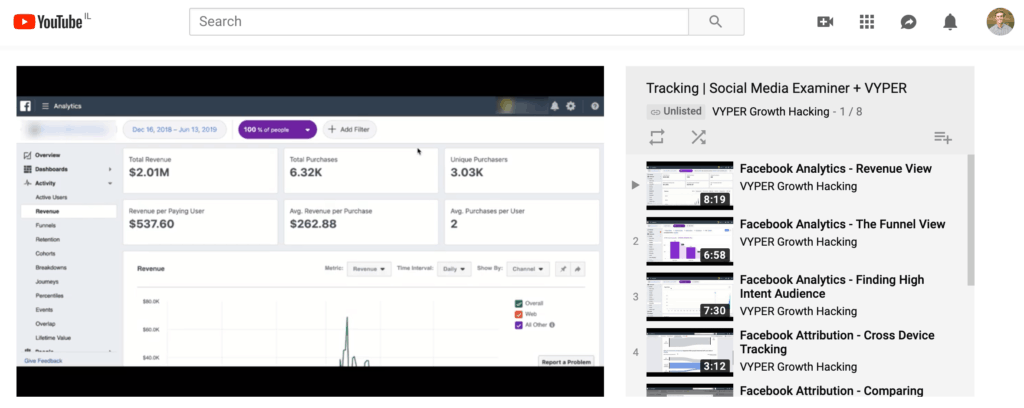Screen dimensions: 1024x408
Task: Select Funnels in the sidebar
Action: point(45,225)
